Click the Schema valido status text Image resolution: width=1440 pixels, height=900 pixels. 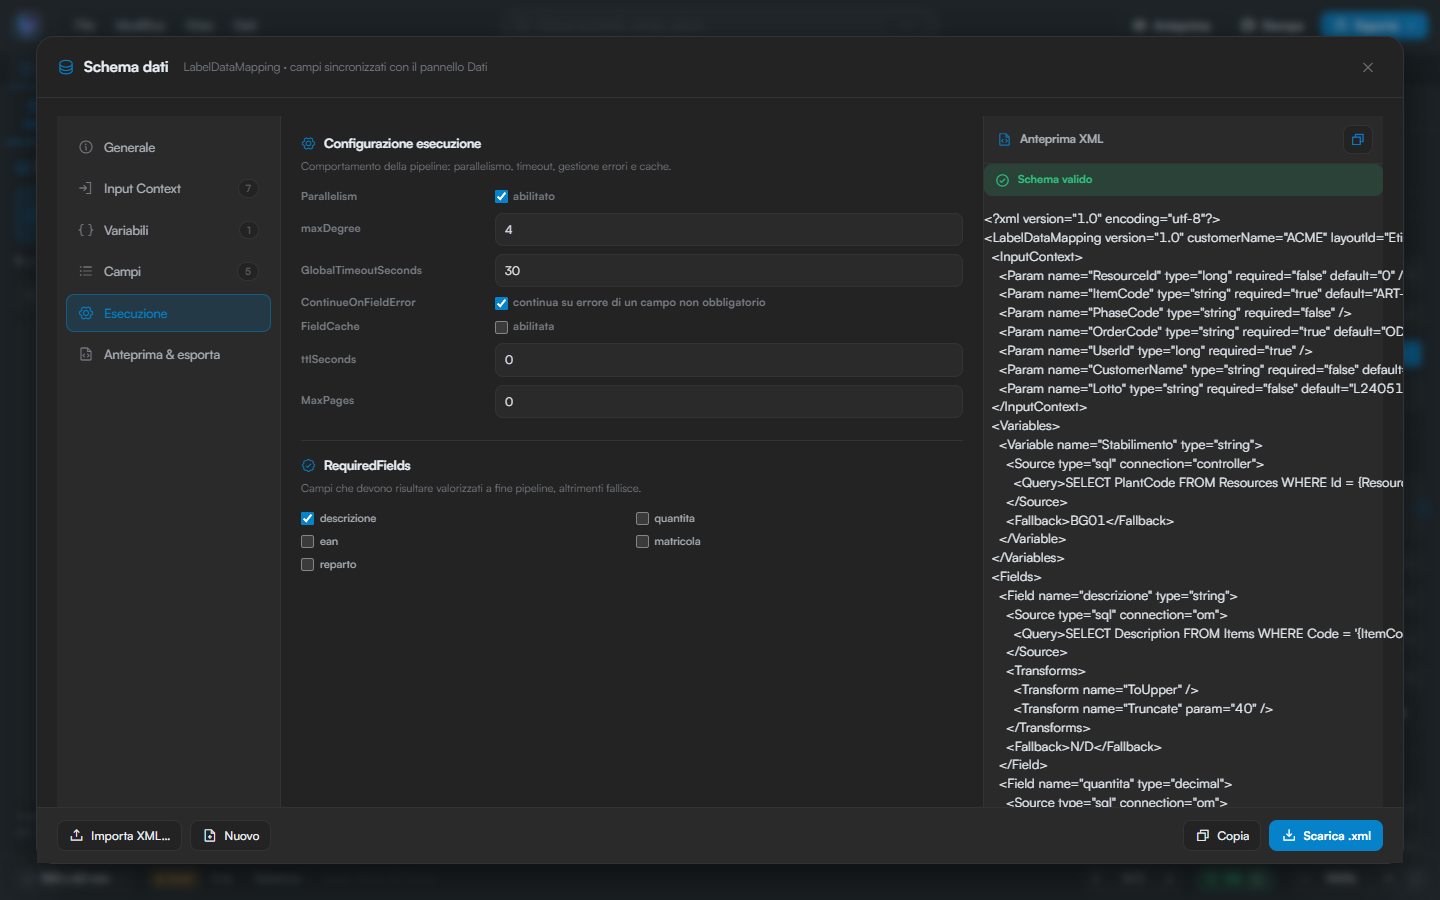tap(1055, 180)
